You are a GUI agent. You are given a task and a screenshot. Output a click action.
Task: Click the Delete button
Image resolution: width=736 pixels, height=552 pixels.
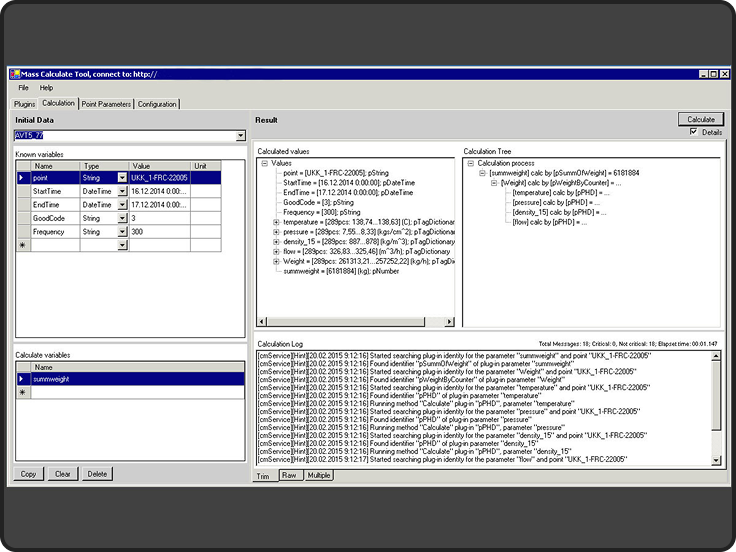point(97,474)
